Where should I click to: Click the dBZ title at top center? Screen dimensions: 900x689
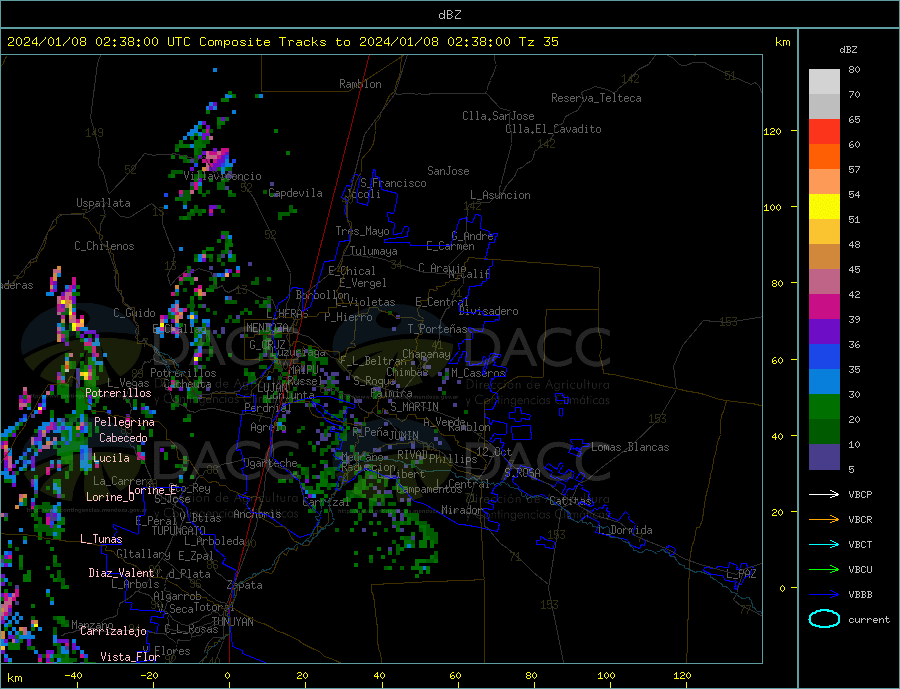(449, 15)
